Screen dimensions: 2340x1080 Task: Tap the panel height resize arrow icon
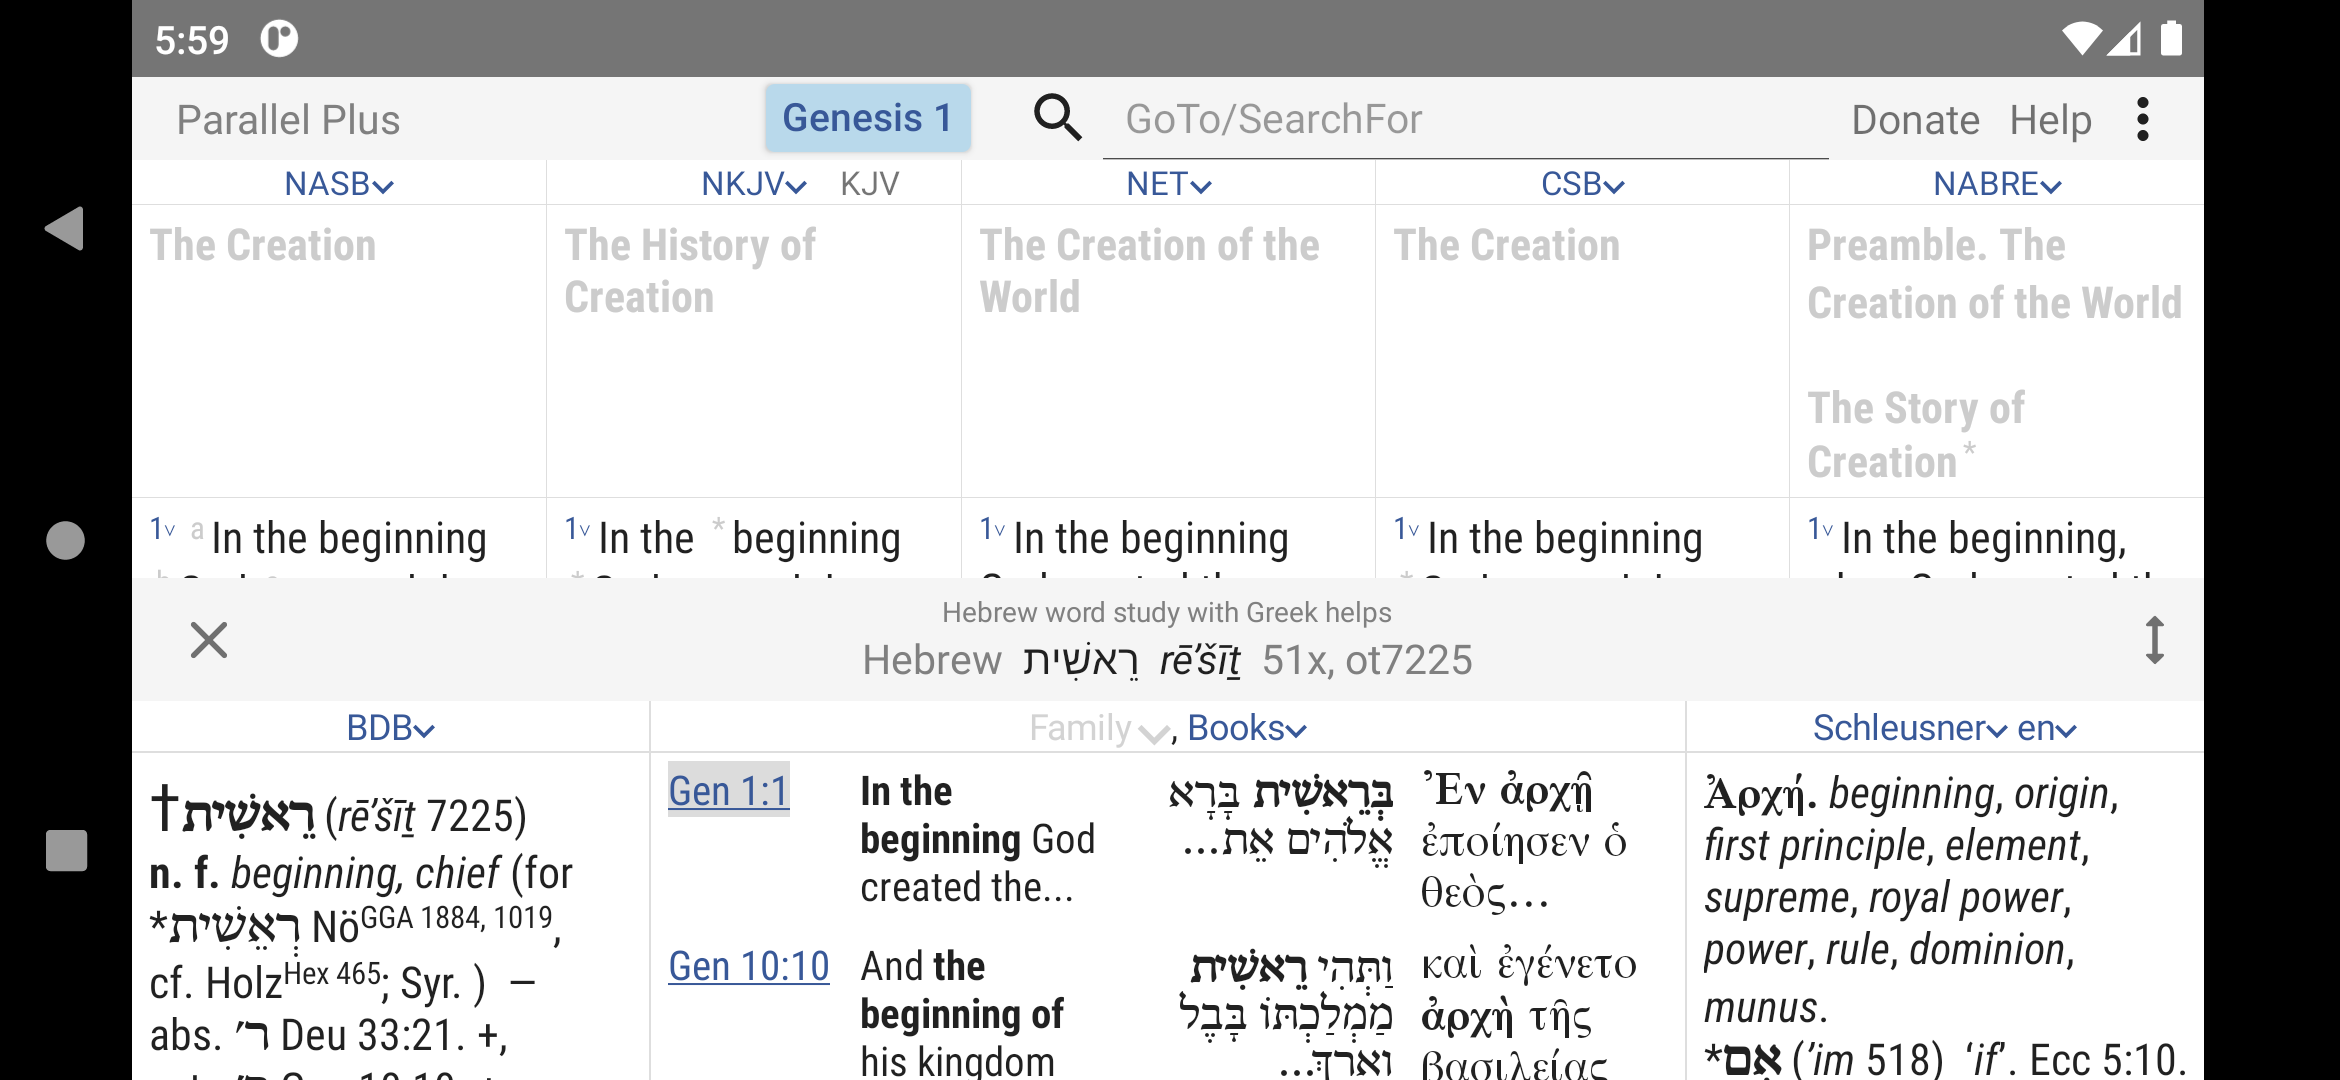pyautogui.click(x=2155, y=640)
